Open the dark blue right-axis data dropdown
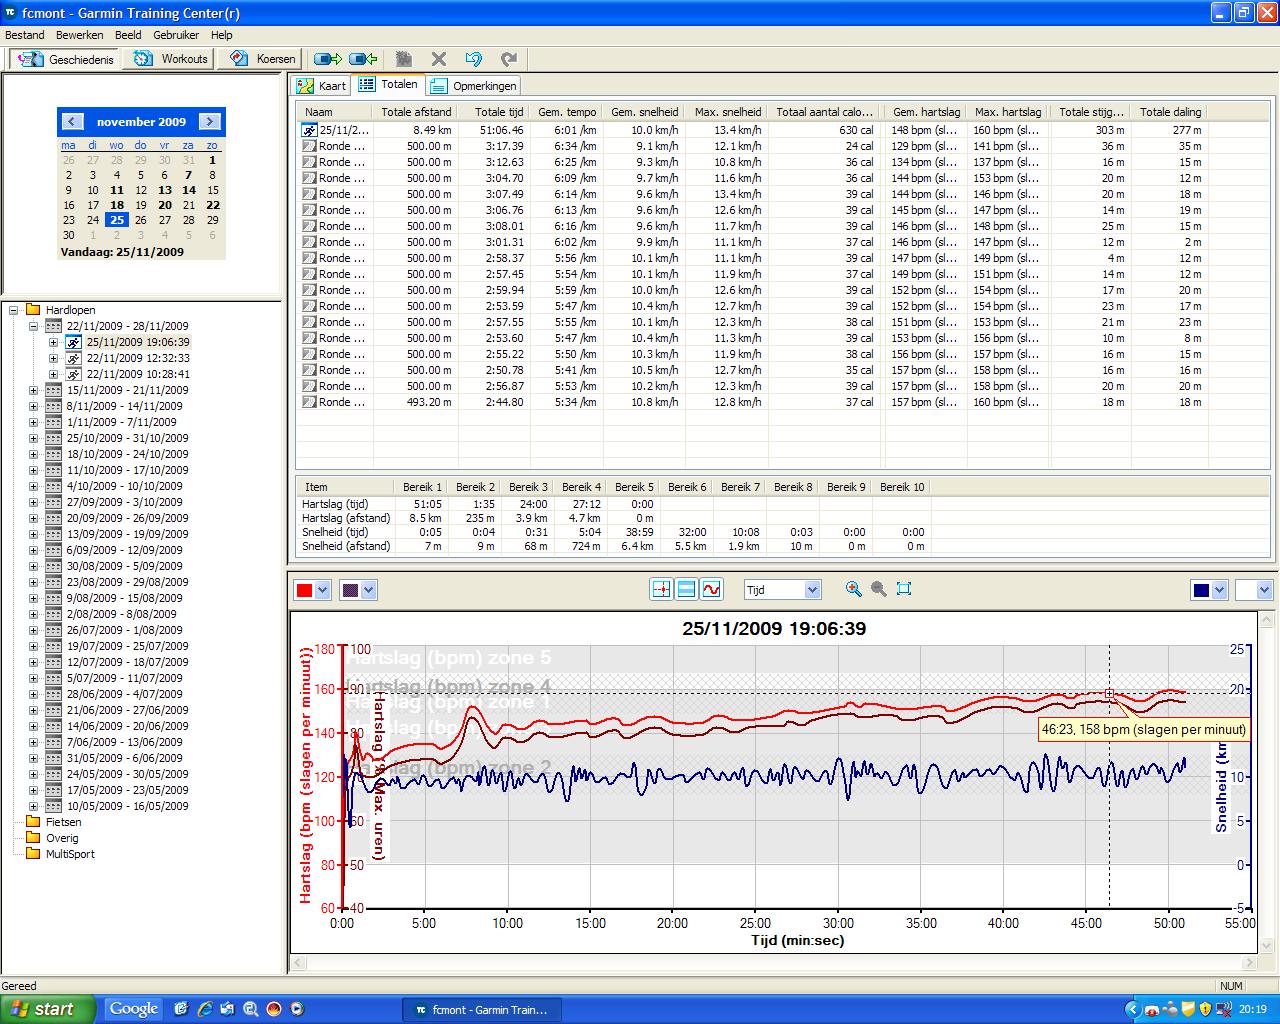Image resolution: width=1280 pixels, height=1024 pixels. tap(1219, 591)
